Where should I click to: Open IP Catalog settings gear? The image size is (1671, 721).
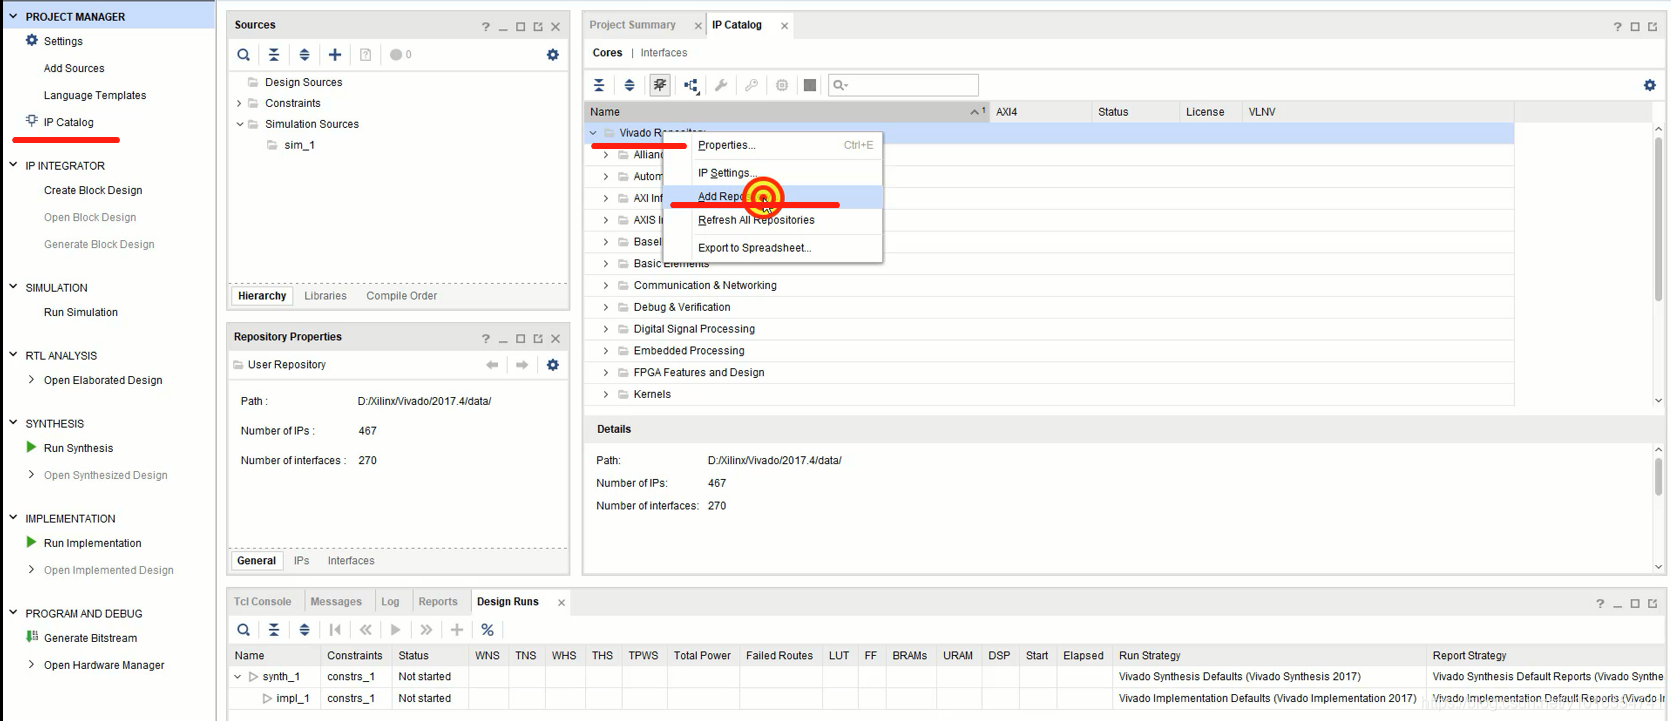click(x=1650, y=85)
